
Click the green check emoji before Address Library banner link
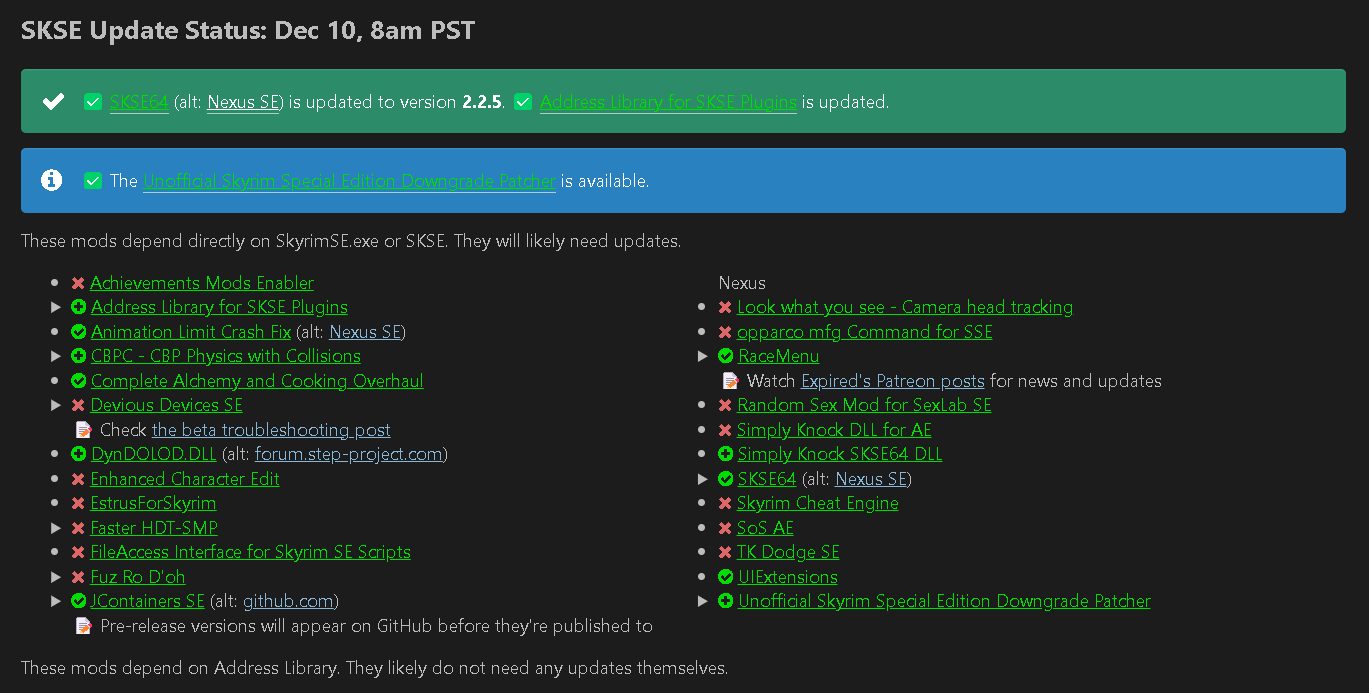click(x=523, y=102)
